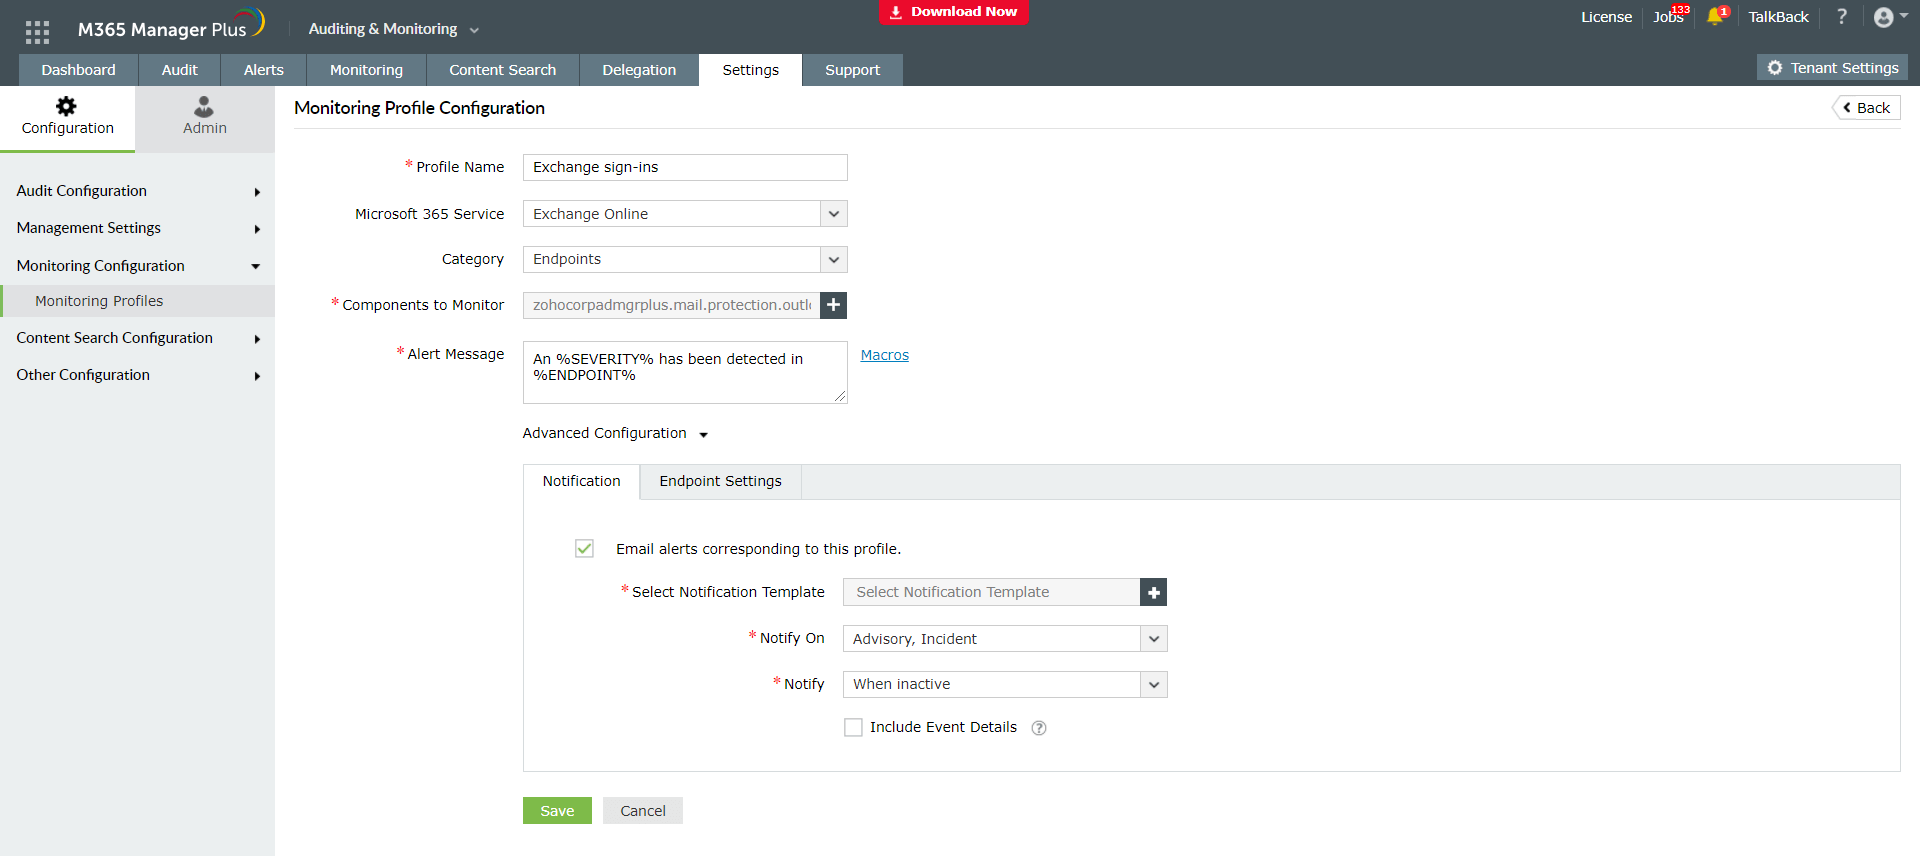Open Include Event Details help icon
Viewport: 1920px width, 856px height.
pos(1039,728)
